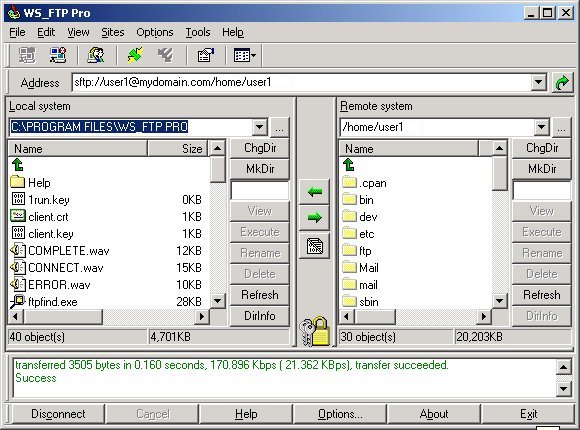580x430 pixels.
Task: Open the Sites menu
Action: pos(113,33)
